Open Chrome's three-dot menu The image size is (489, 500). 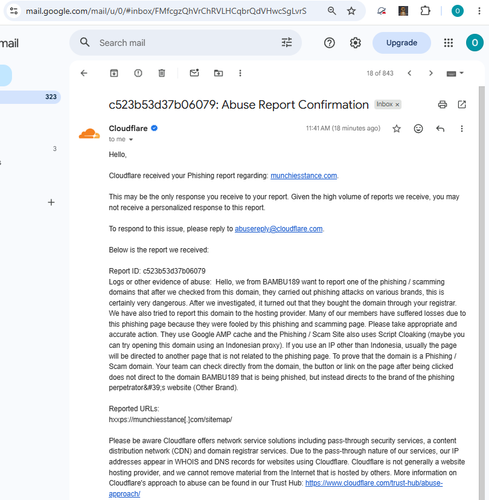[479, 11]
